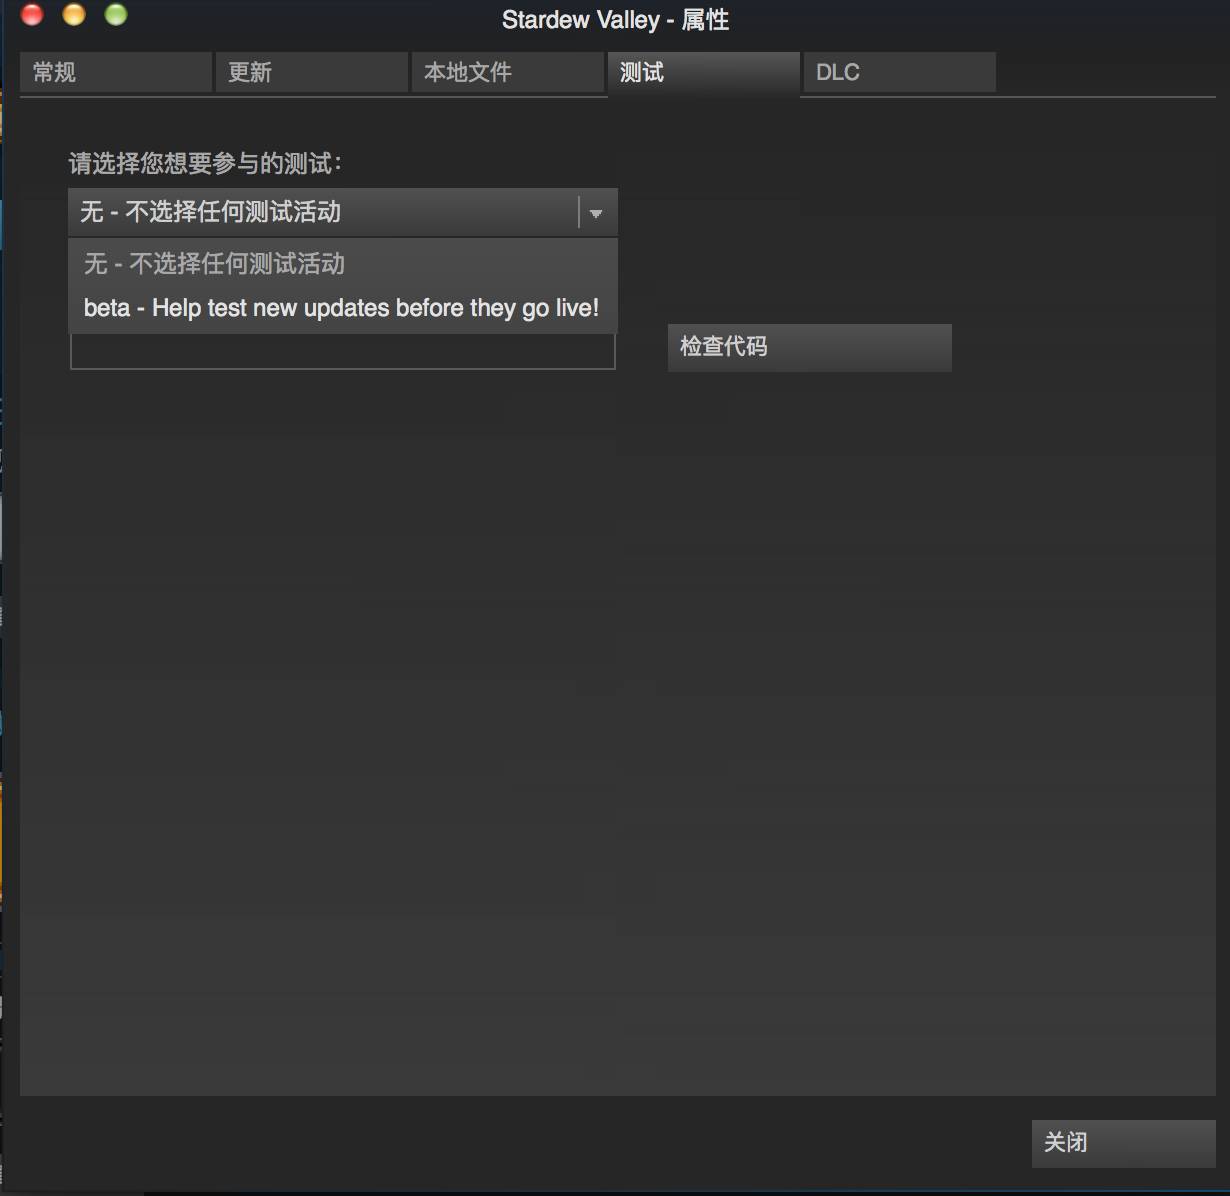Viewport: 1230px width, 1196px height.
Task: Open the 更新 tab
Action: [311, 72]
